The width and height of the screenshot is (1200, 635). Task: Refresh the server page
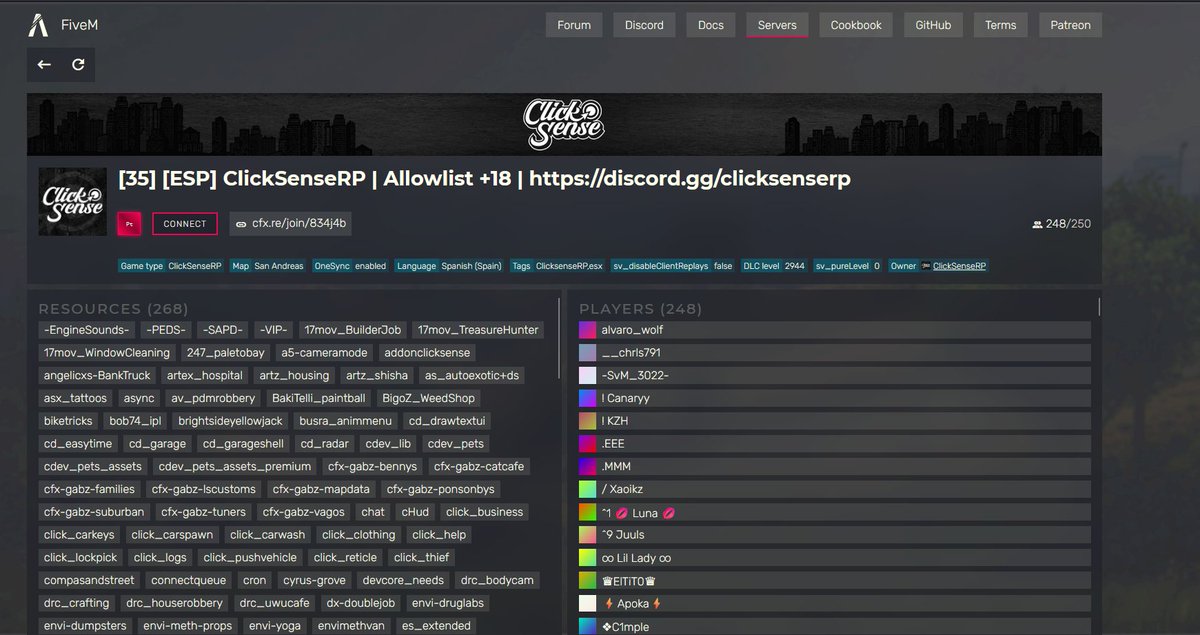pos(78,64)
